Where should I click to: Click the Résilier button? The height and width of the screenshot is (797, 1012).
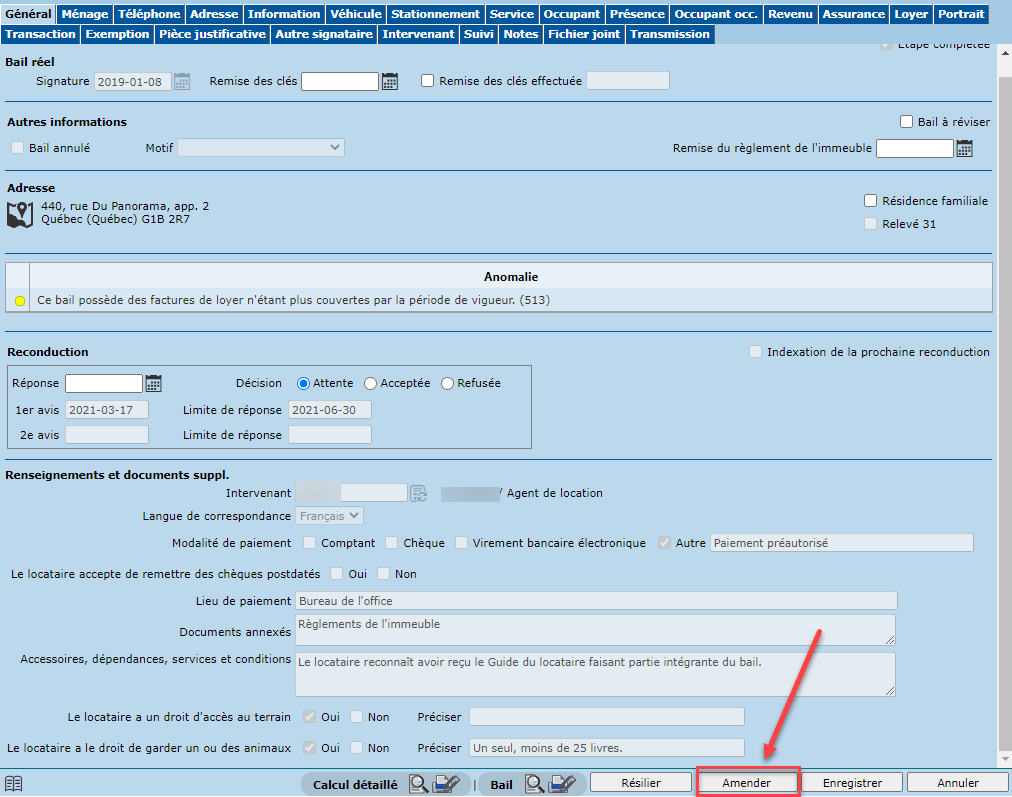click(x=640, y=783)
